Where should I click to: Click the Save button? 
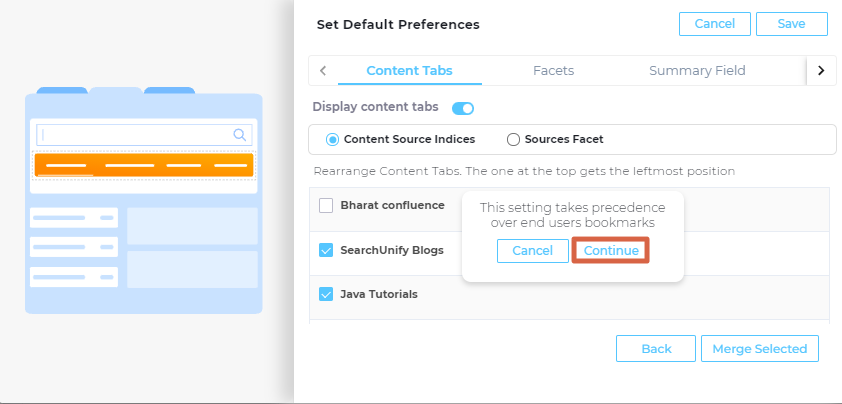[791, 24]
